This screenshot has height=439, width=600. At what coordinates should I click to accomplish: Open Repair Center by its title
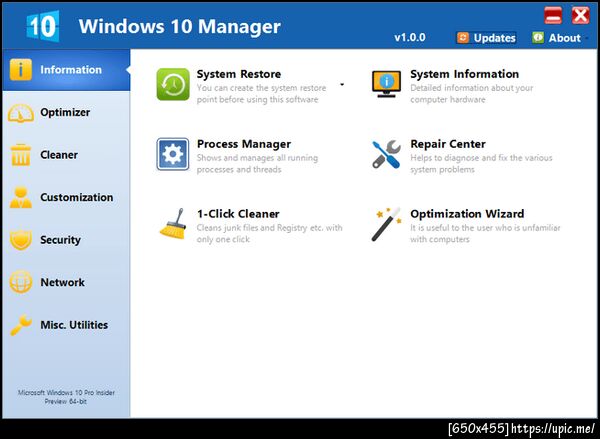448,144
